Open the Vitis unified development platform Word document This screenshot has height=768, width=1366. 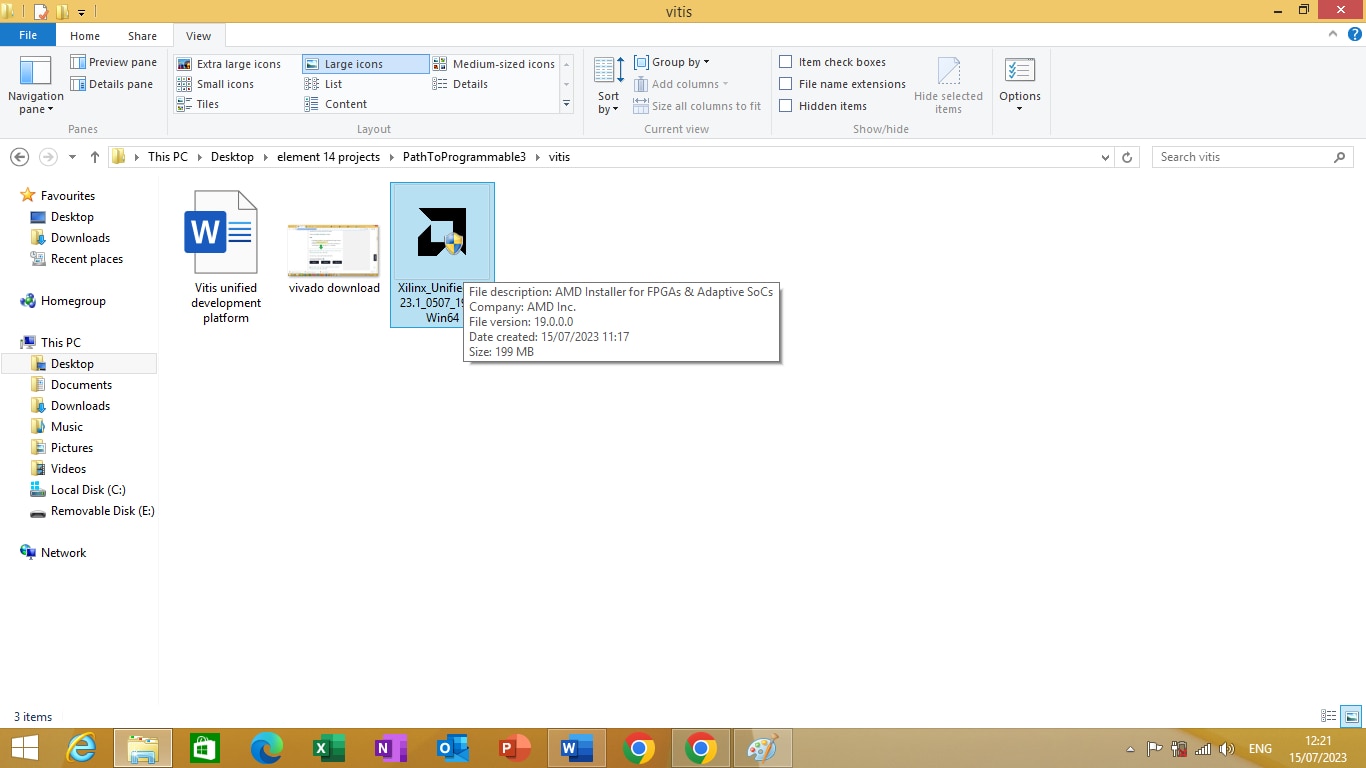[x=226, y=256]
